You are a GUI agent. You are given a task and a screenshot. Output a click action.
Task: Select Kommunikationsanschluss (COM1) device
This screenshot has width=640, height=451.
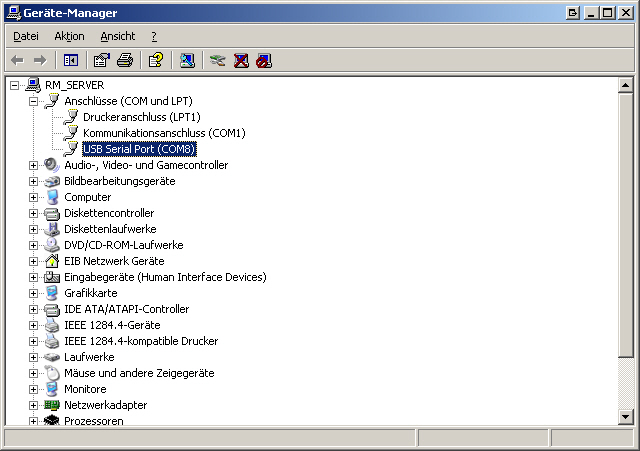point(164,133)
